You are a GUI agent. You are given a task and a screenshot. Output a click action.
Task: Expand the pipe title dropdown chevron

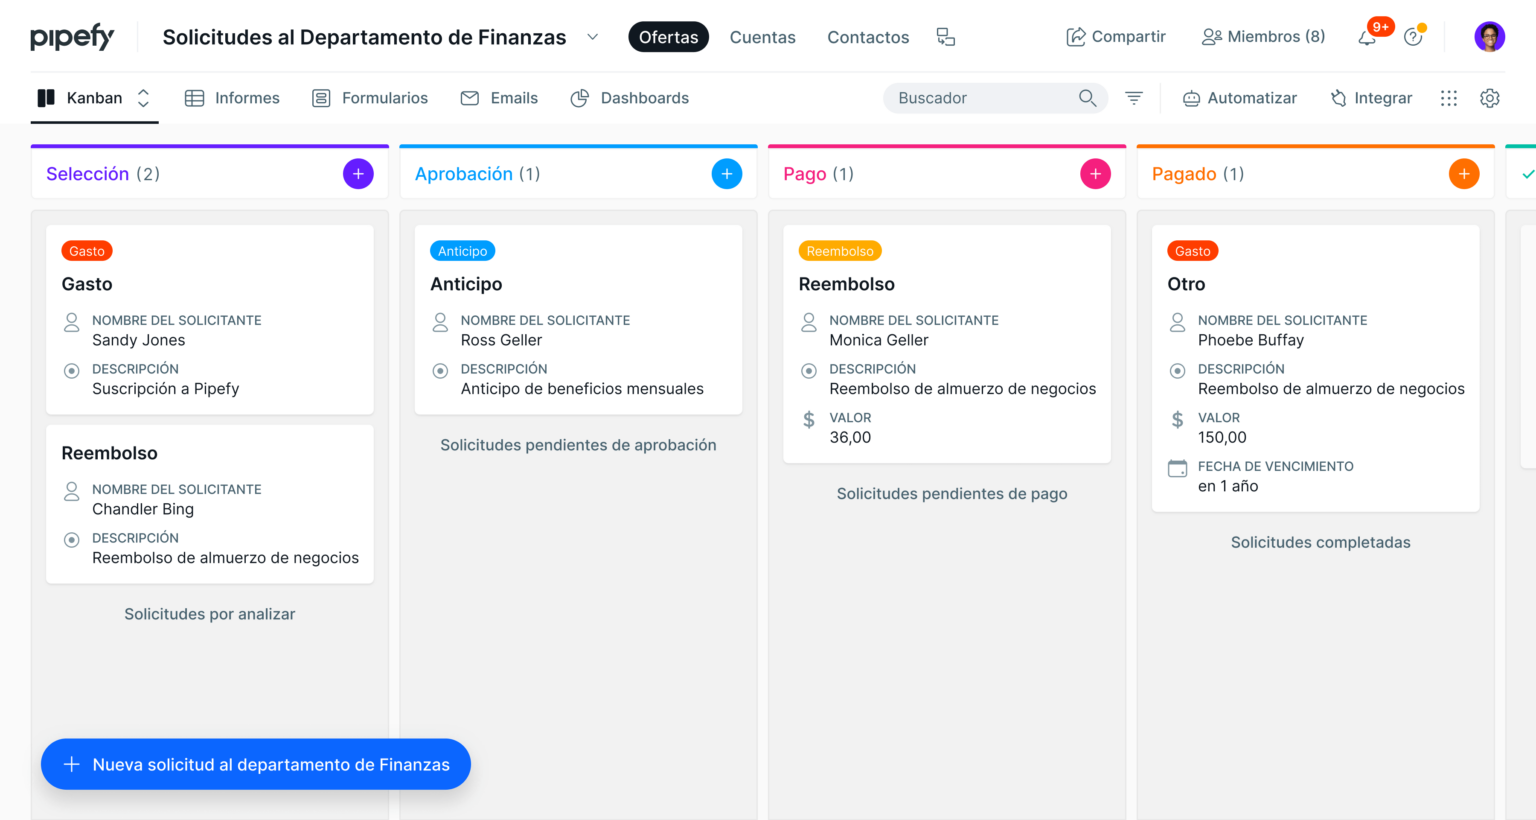coord(592,37)
